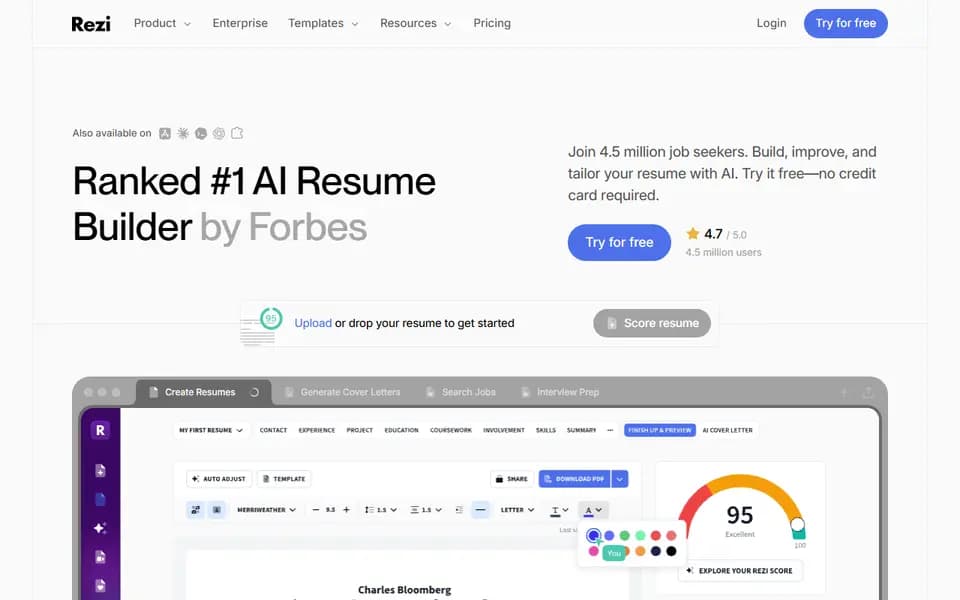Pick the green color swatch
Screen dimensions: 960x600
[624, 536]
